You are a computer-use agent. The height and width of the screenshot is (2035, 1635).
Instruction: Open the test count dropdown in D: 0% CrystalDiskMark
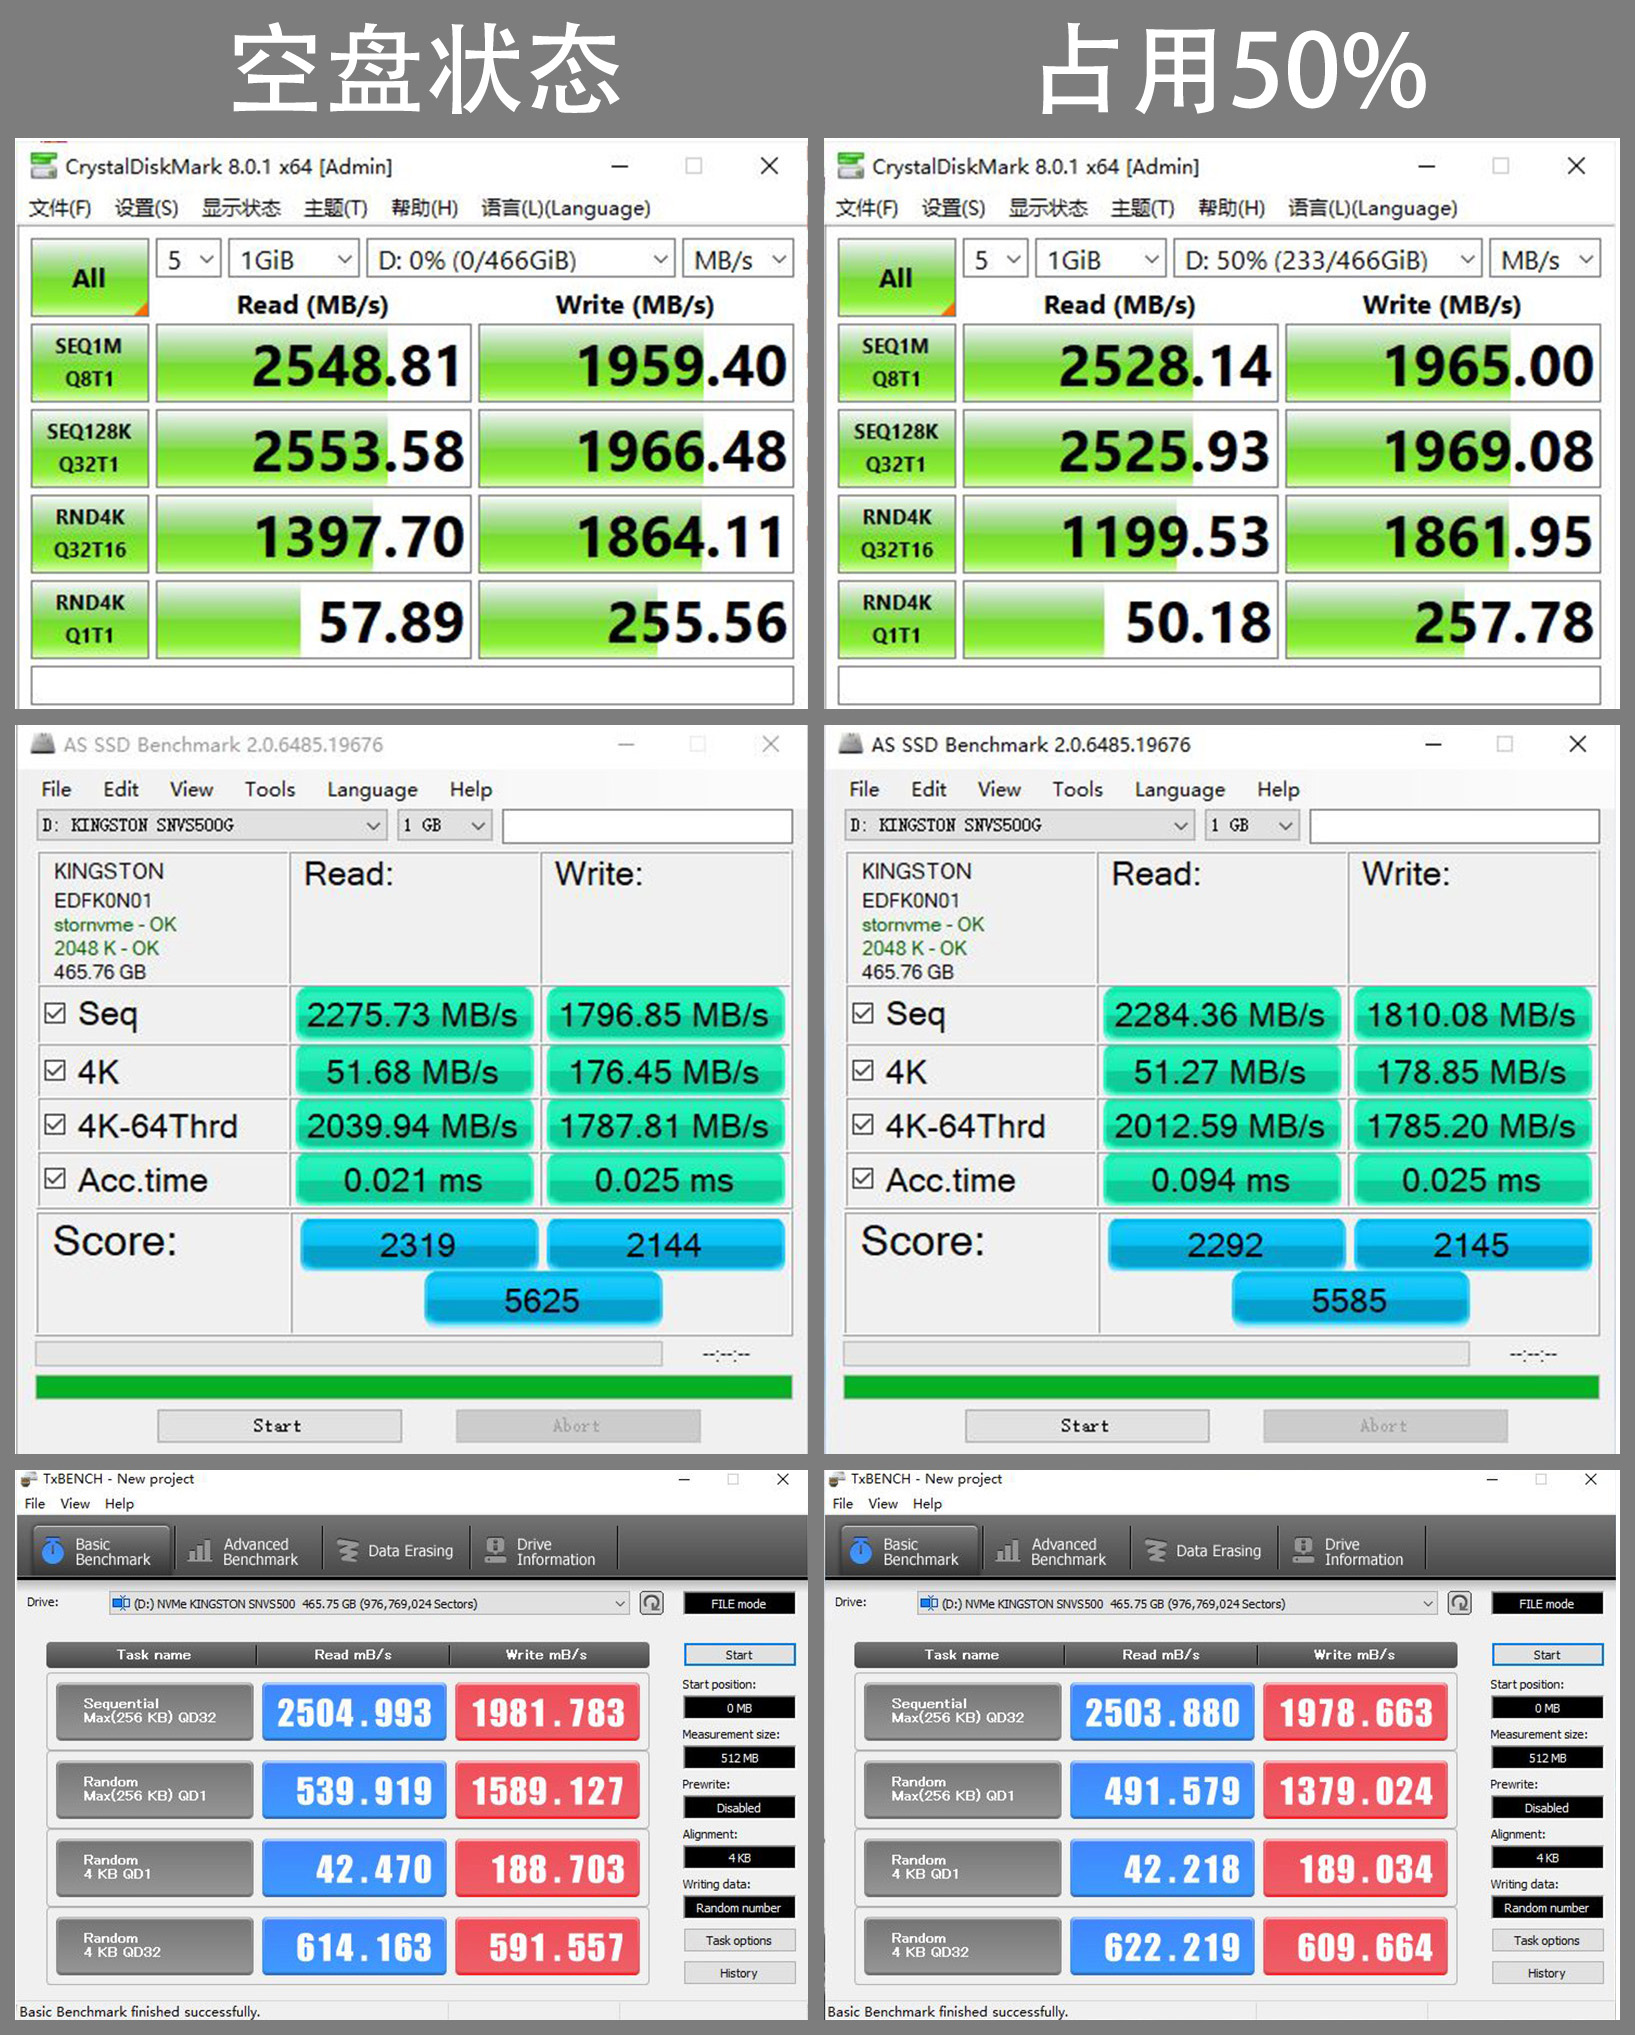[x=188, y=260]
